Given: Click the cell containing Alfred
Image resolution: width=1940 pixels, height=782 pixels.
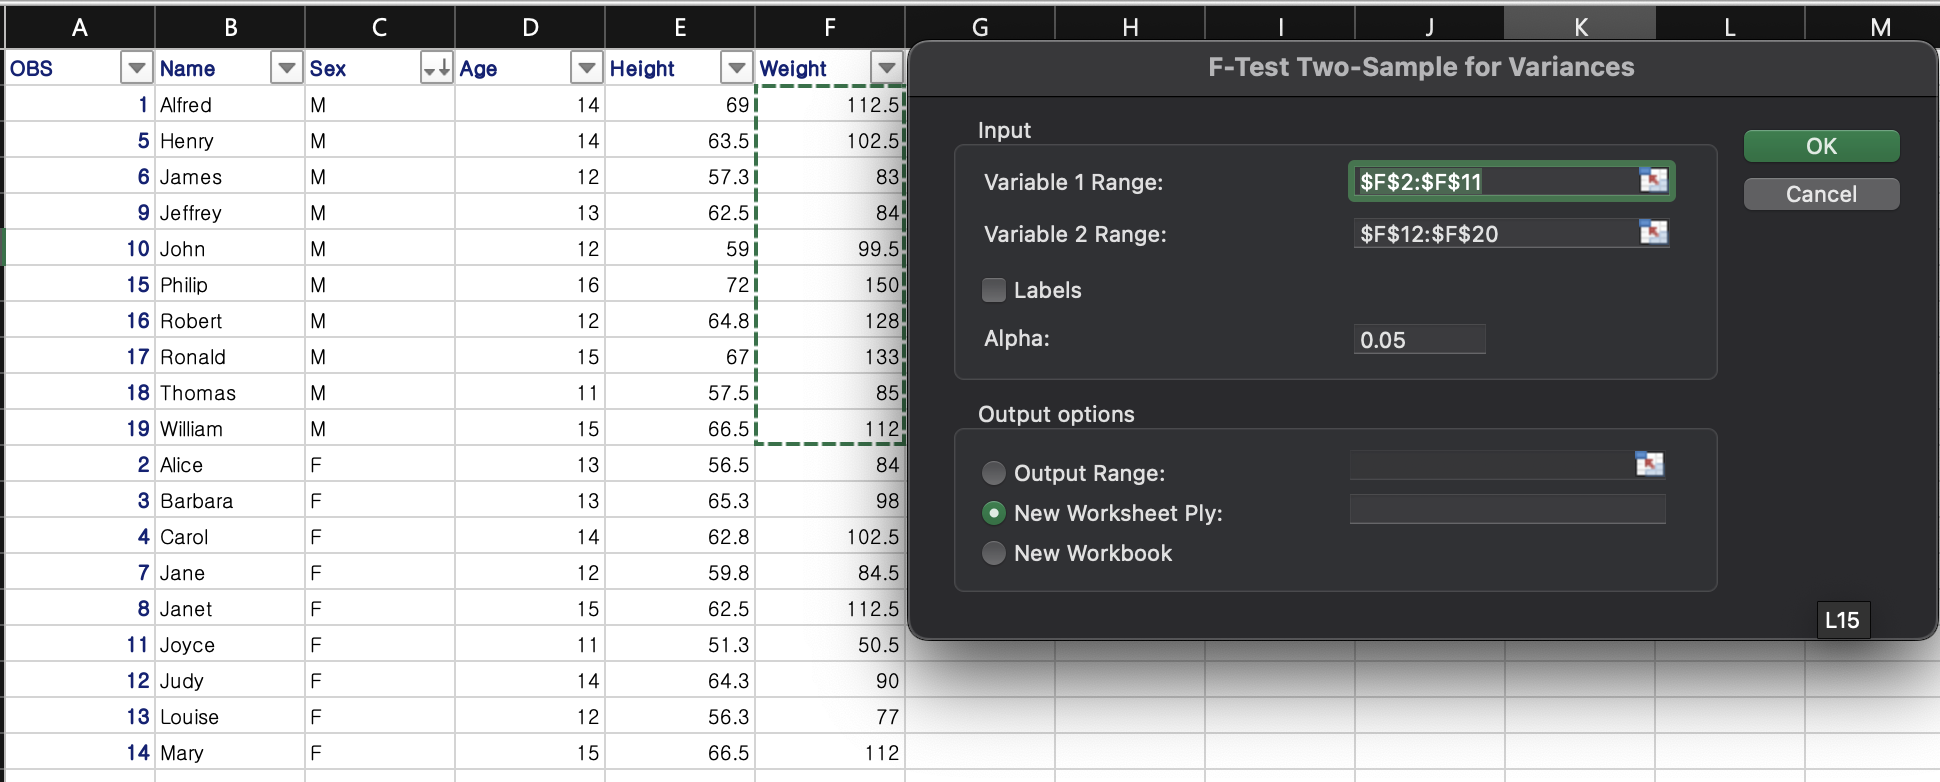Looking at the screenshot, I should [230, 105].
